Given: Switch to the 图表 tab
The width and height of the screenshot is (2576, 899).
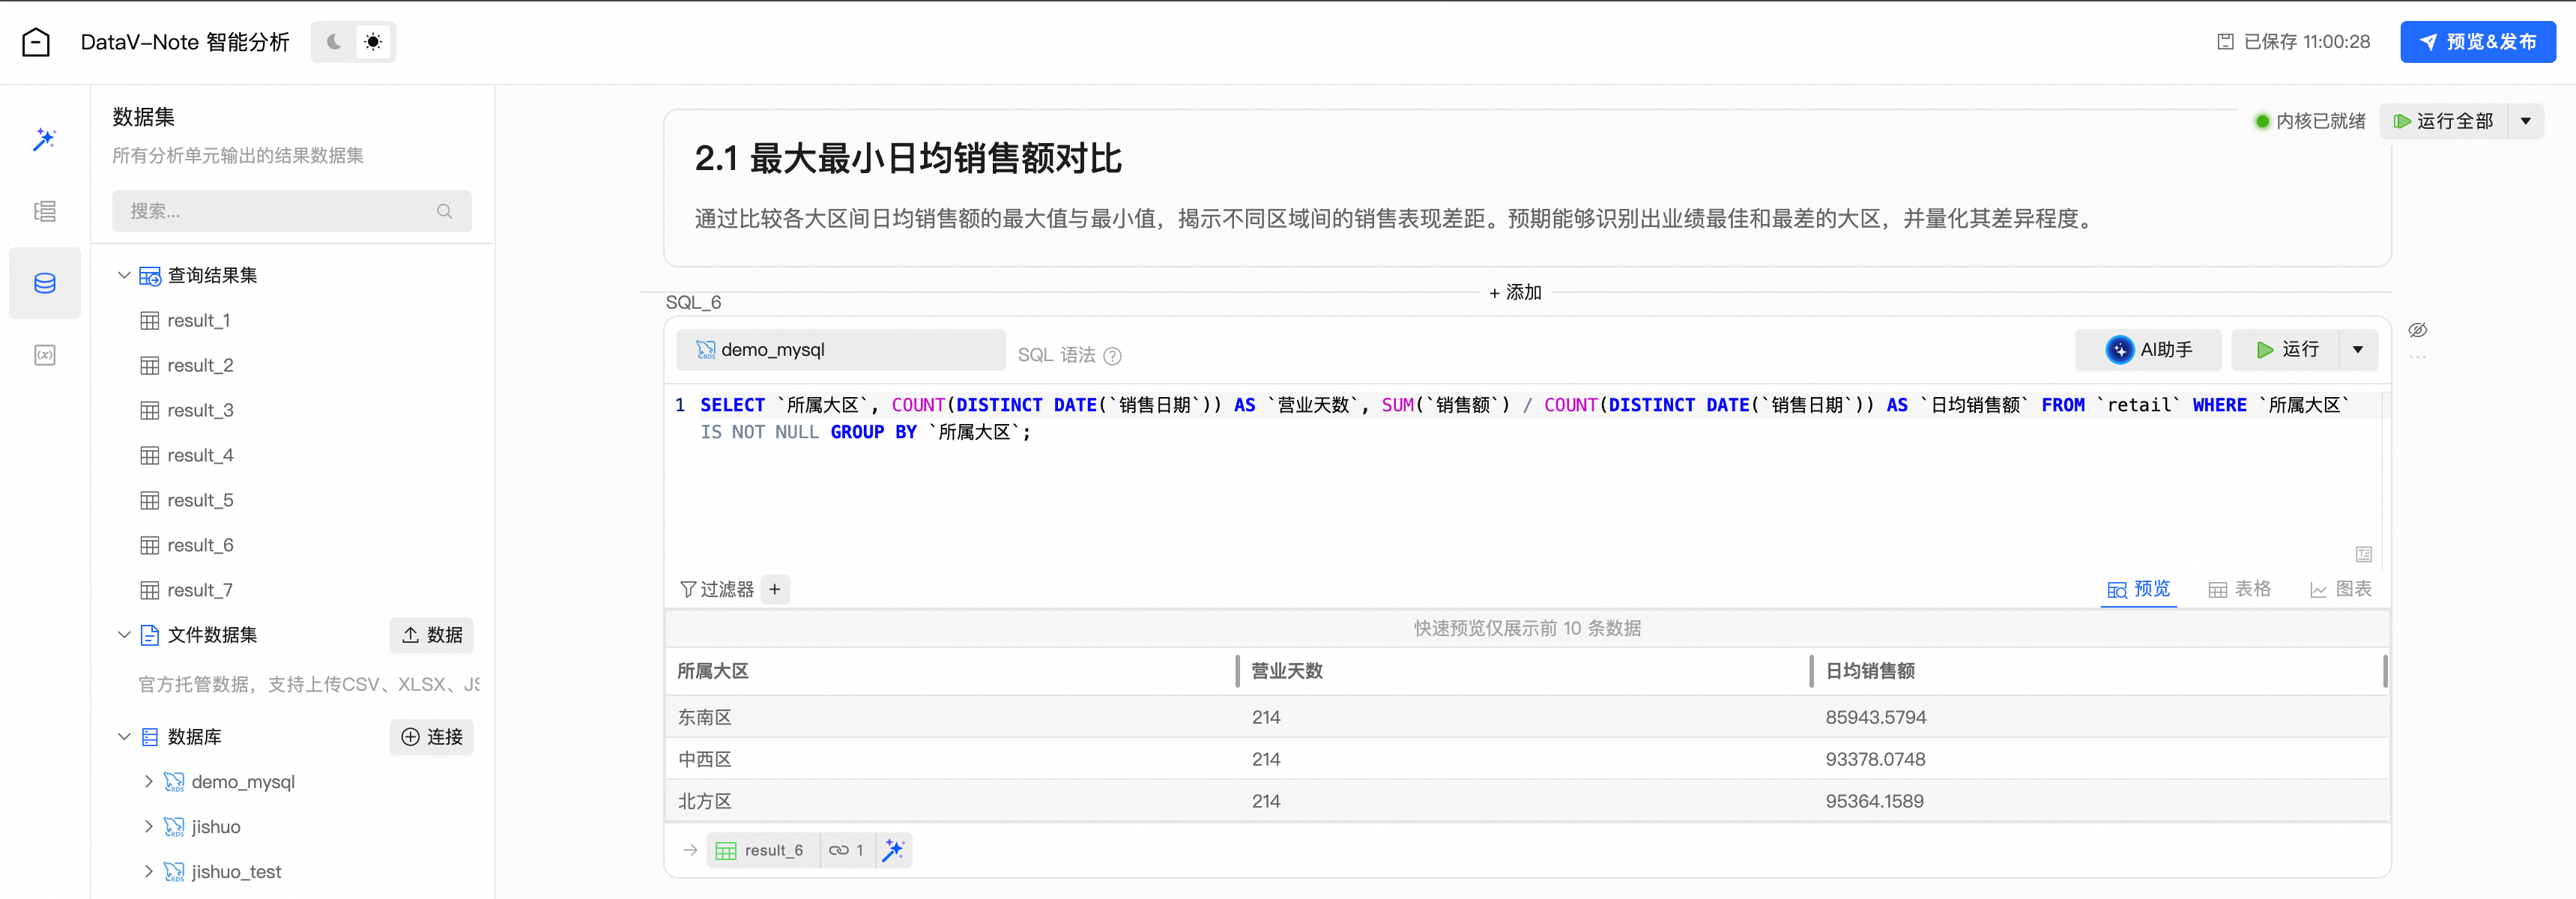Looking at the screenshot, I should click(2340, 589).
